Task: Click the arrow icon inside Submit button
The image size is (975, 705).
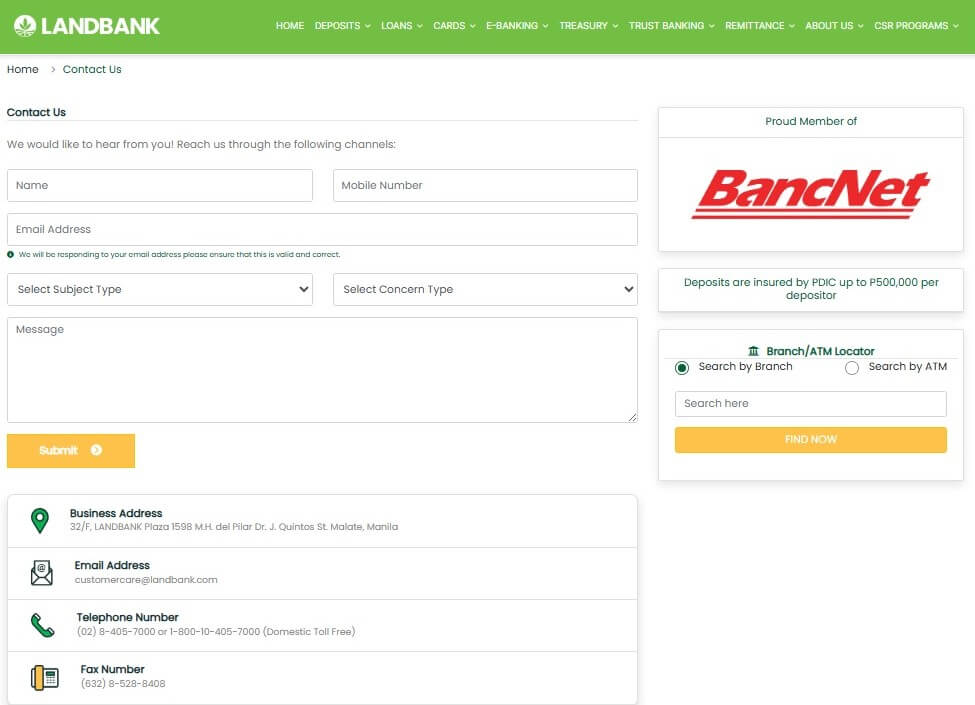Action: point(96,450)
